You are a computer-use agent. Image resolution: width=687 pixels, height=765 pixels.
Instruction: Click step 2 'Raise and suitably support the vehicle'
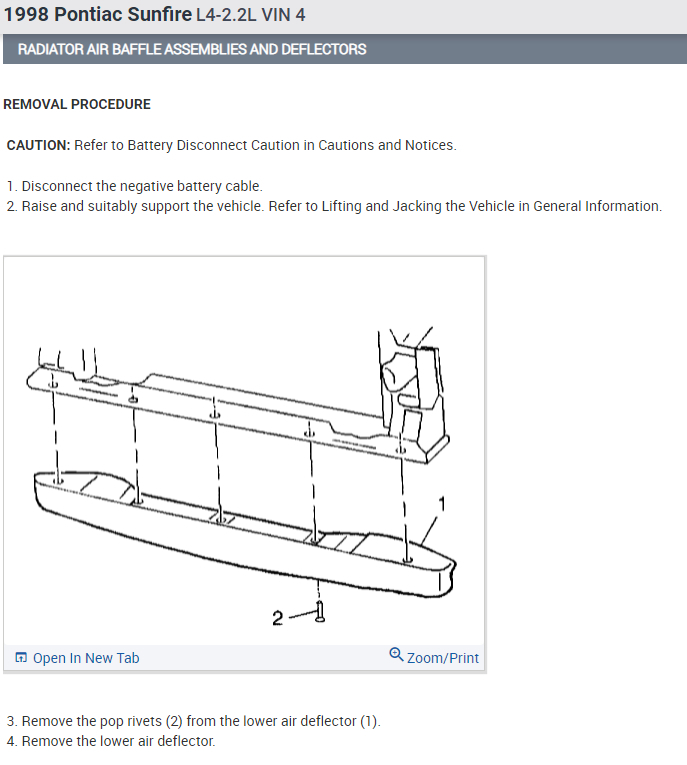pos(334,206)
